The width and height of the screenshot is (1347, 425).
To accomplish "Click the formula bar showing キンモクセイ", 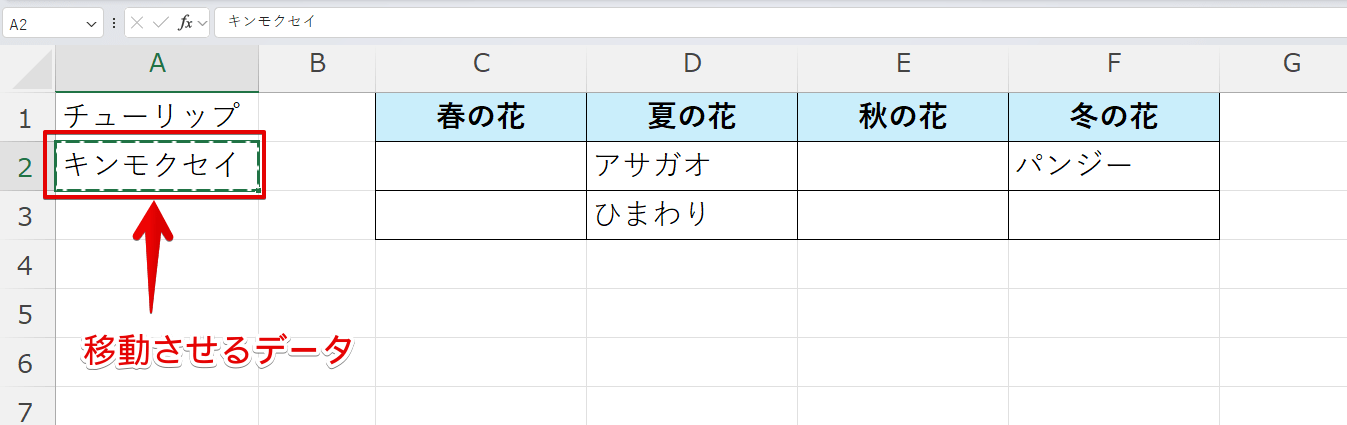I will pyautogui.click(x=700, y=22).
